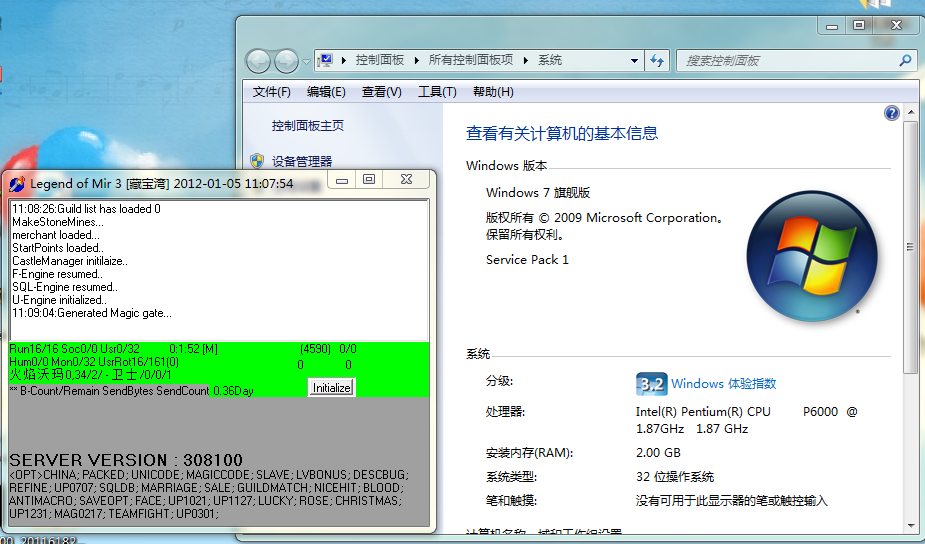Click the Windows 7 logo orb
Screen dimensions: 925x544
click(x=812, y=256)
